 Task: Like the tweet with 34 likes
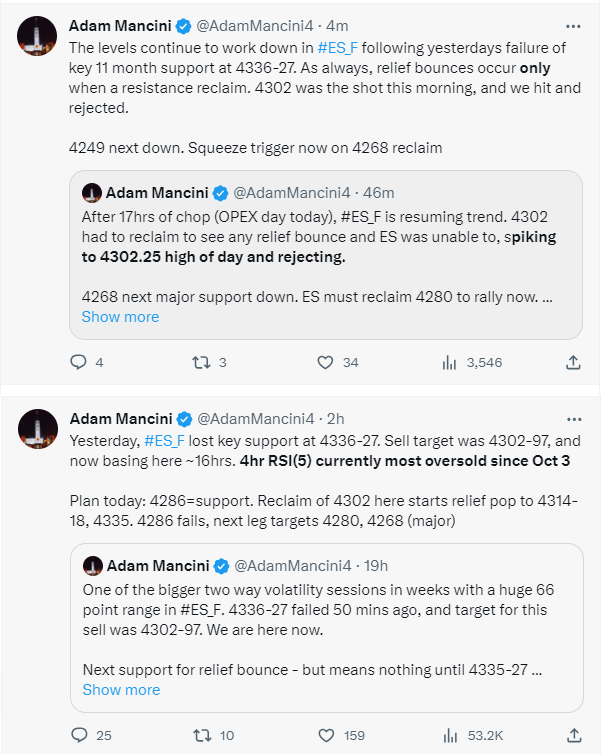pyautogui.click(x=326, y=362)
